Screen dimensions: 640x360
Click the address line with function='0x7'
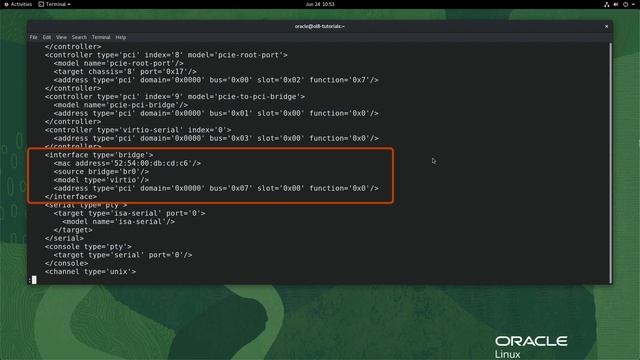[x=216, y=80]
